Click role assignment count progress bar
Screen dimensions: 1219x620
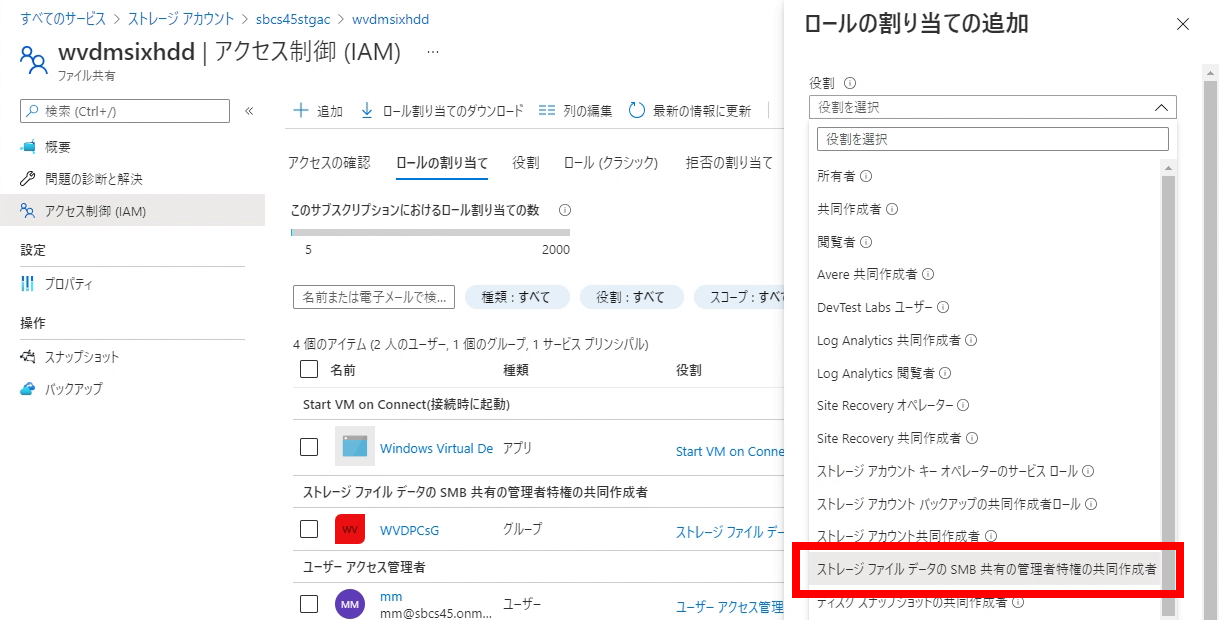[430, 232]
